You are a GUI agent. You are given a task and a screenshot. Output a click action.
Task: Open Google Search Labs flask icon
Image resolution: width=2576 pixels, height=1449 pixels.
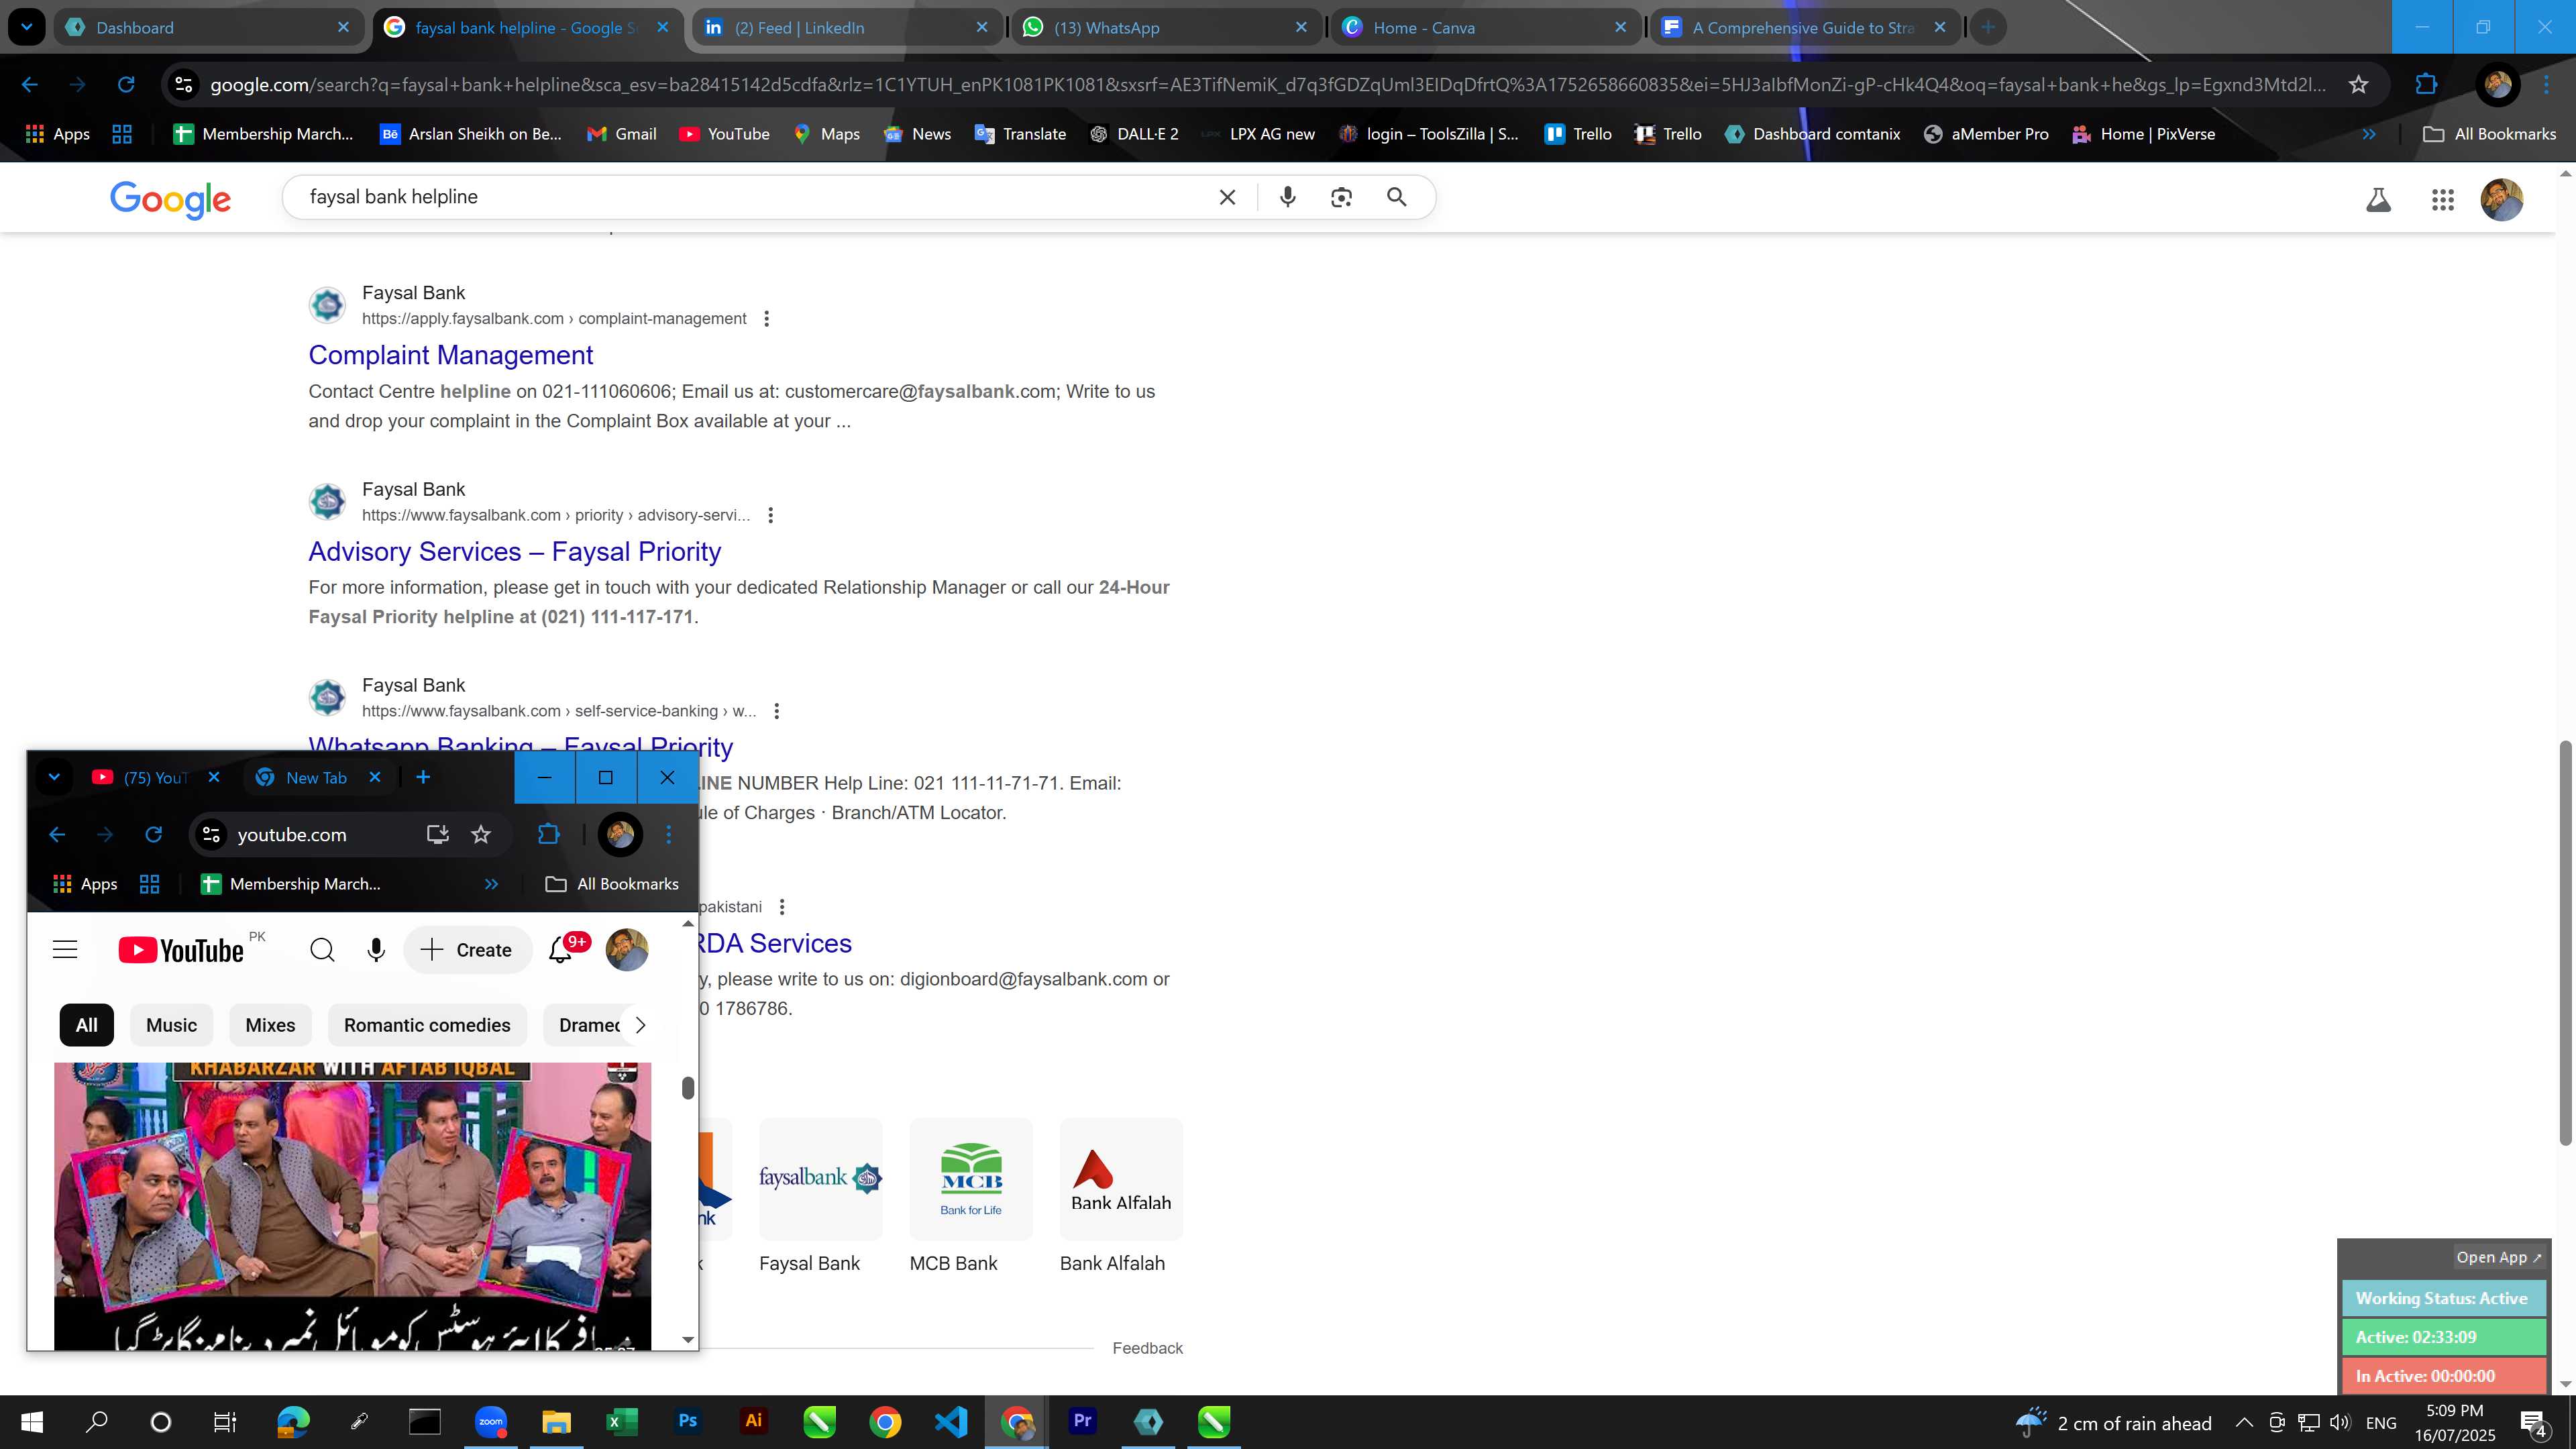coord(2378,200)
